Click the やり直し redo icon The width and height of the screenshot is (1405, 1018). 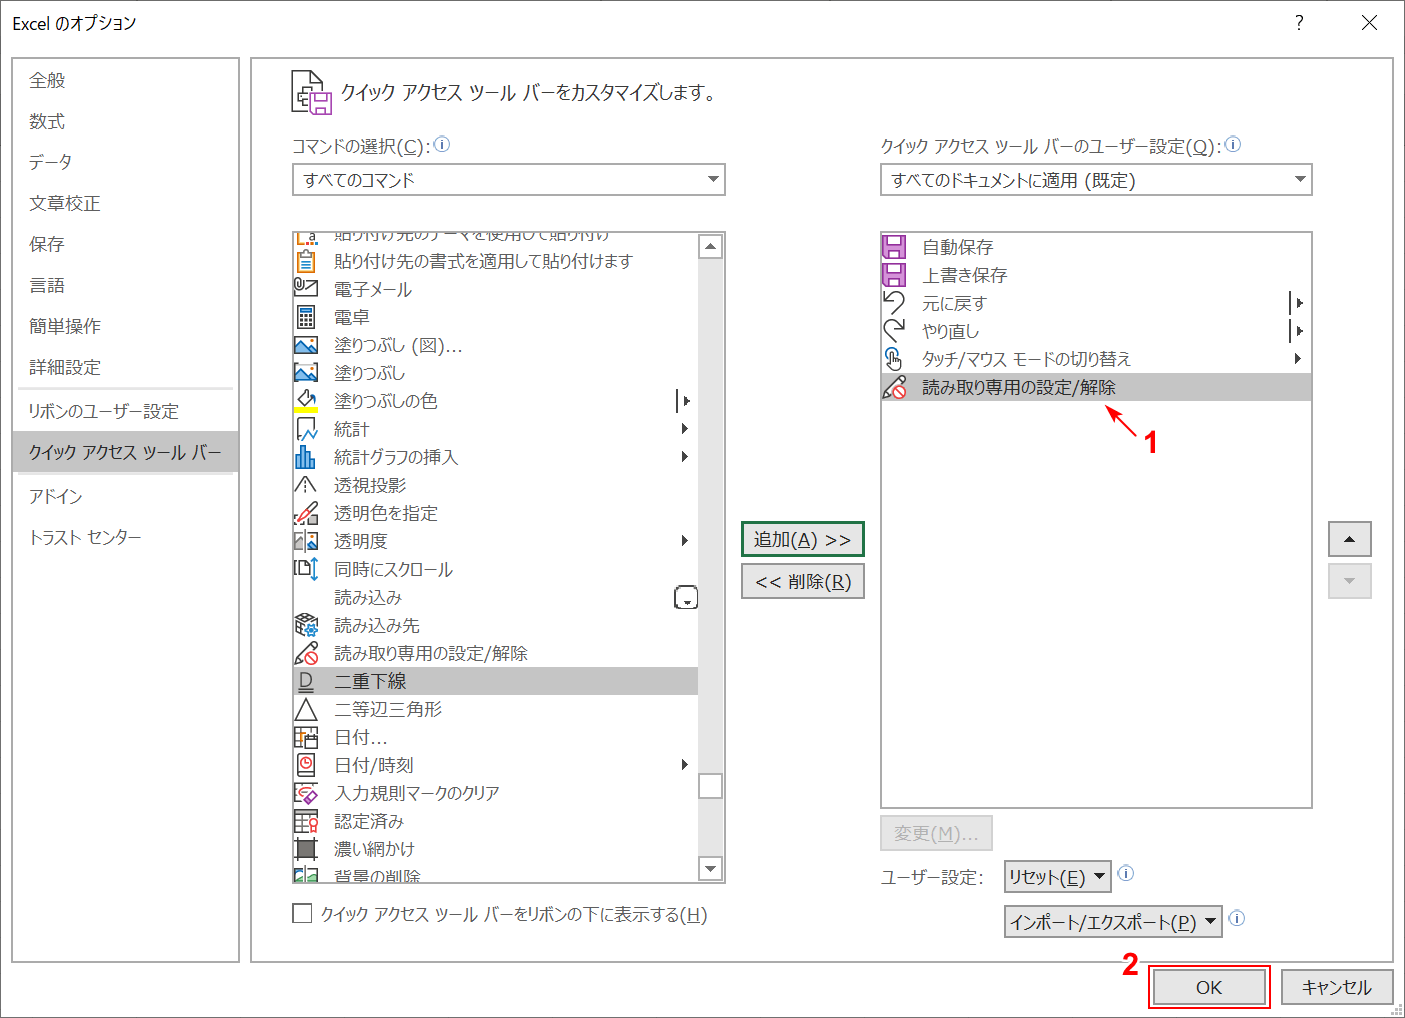click(x=894, y=330)
